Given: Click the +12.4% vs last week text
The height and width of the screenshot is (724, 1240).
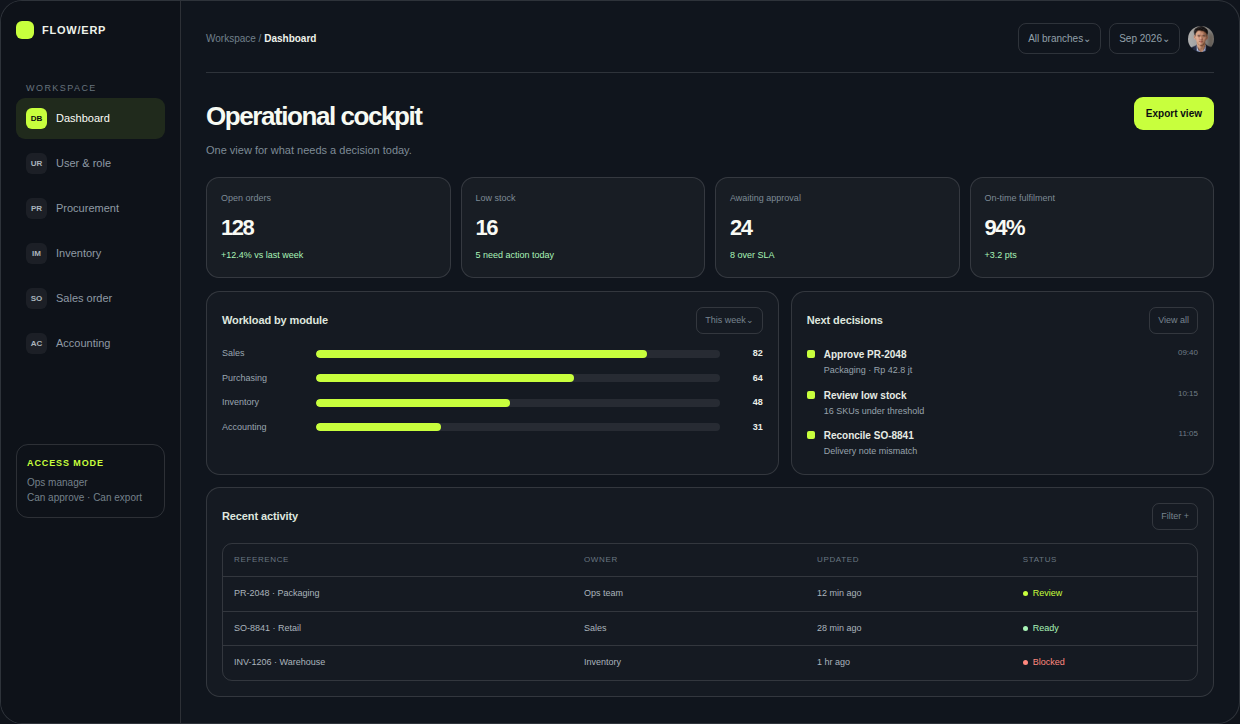Looking at the screenshot, I should point(262,255).
